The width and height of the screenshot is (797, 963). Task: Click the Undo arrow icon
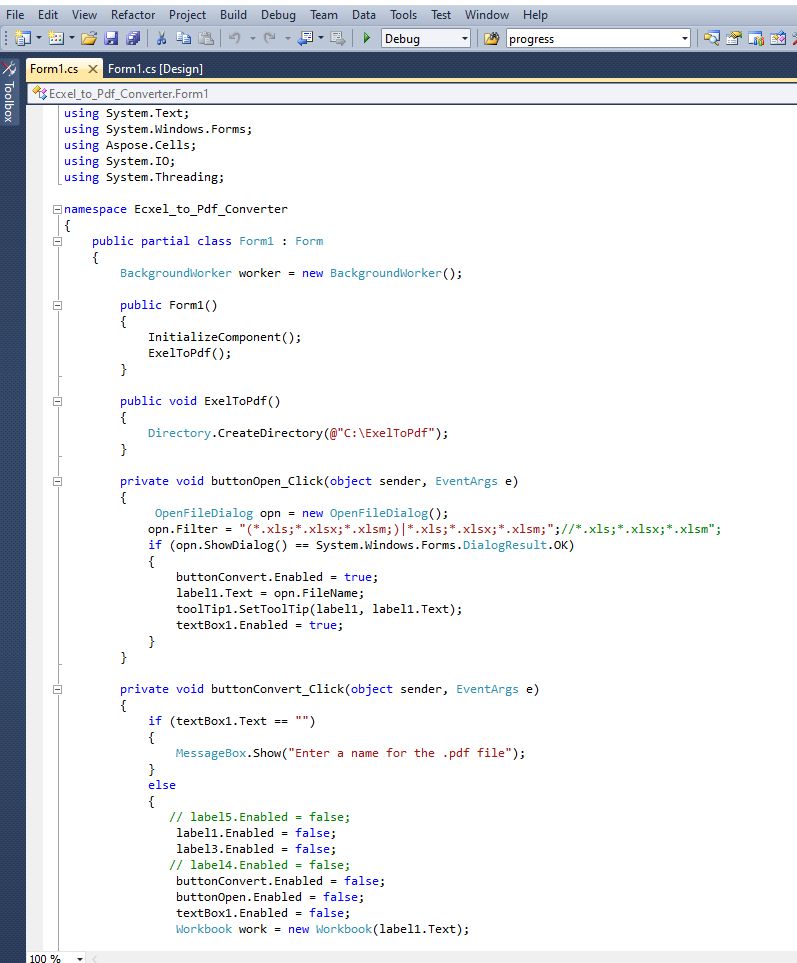[x=234, y=39]
